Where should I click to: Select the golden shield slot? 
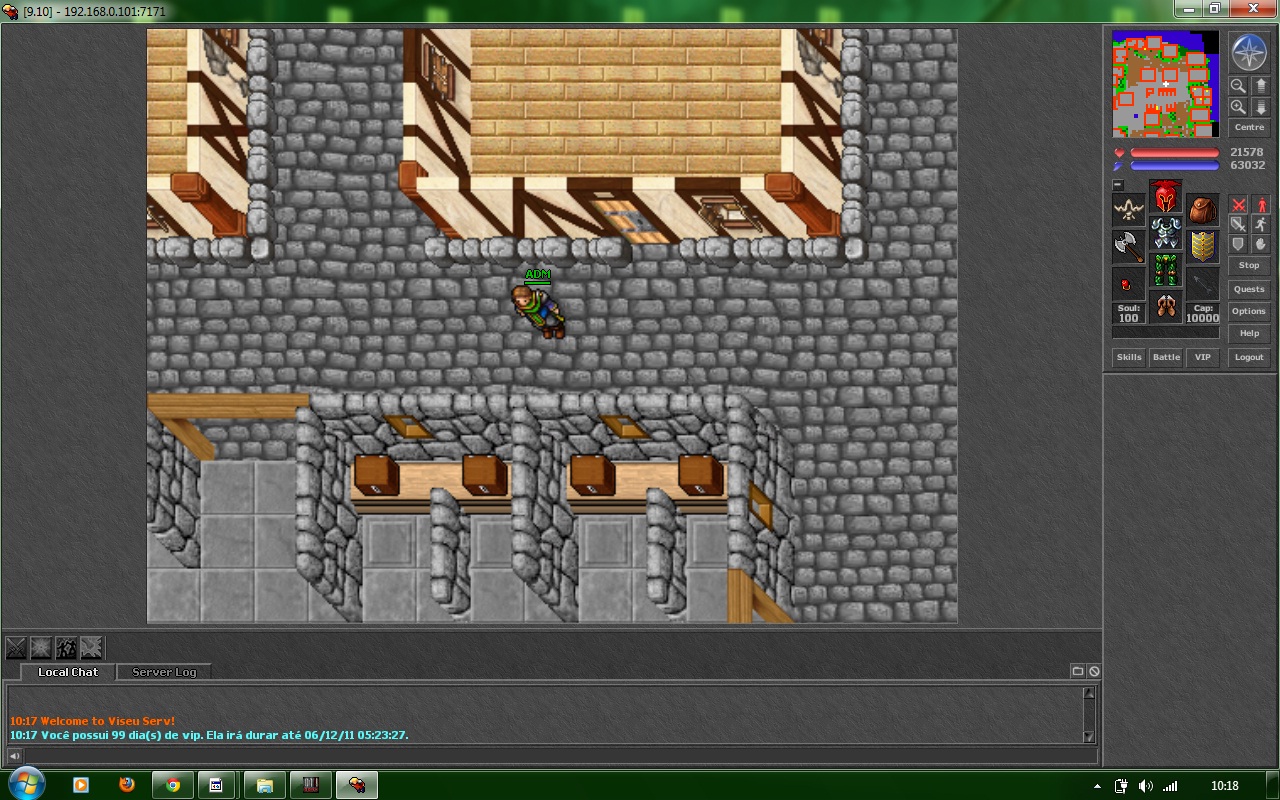1203,247
